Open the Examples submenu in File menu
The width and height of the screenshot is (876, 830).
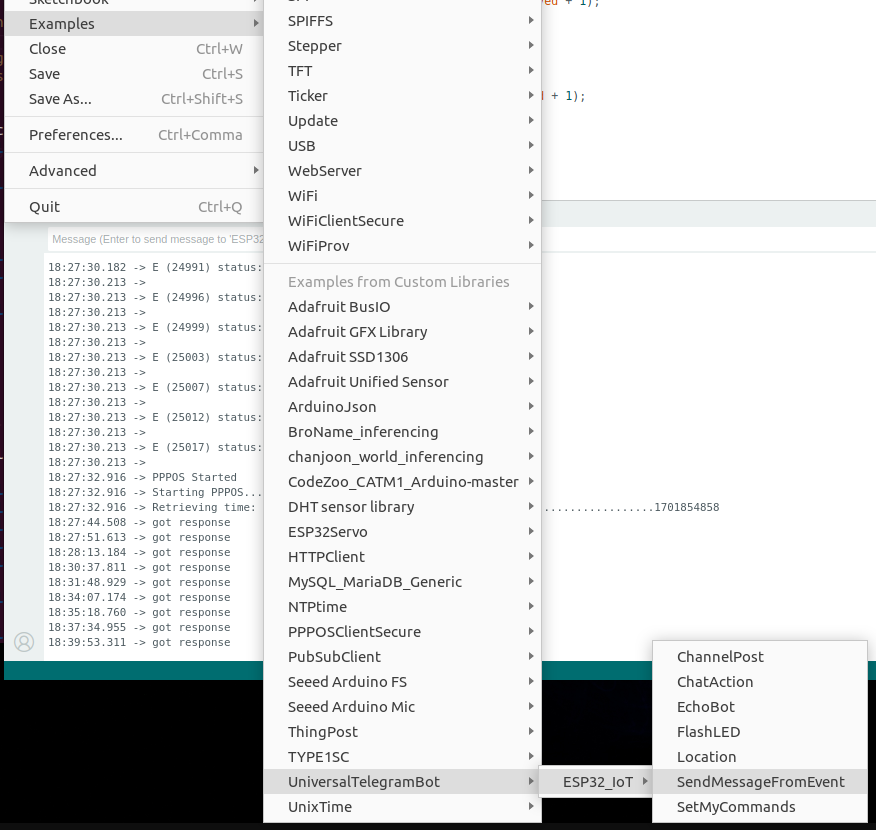(134, 24)
